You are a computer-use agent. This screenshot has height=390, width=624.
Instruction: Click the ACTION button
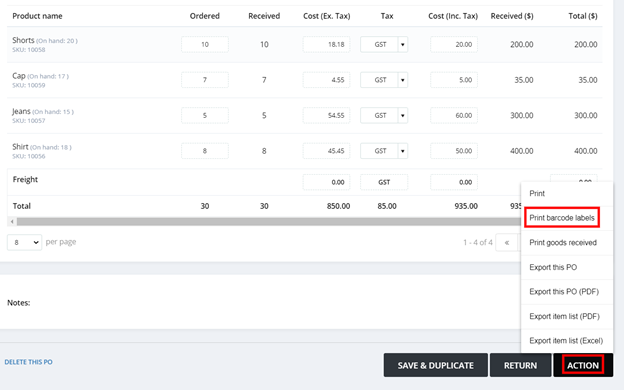click(x=583, y=365)
